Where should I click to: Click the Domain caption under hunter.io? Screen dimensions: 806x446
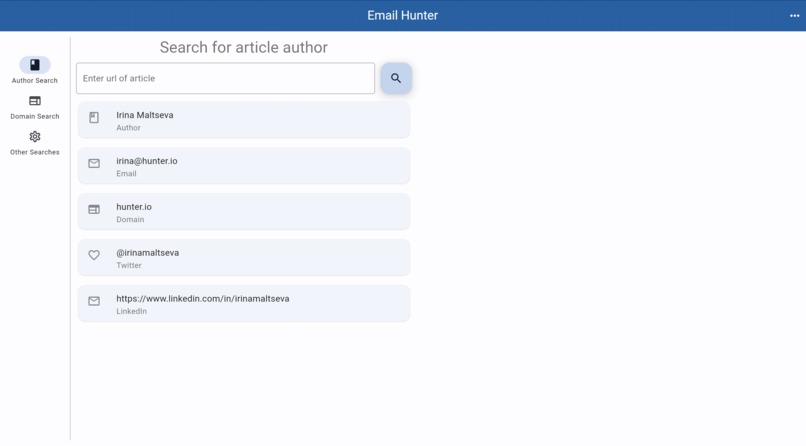[x=130, y=219]
